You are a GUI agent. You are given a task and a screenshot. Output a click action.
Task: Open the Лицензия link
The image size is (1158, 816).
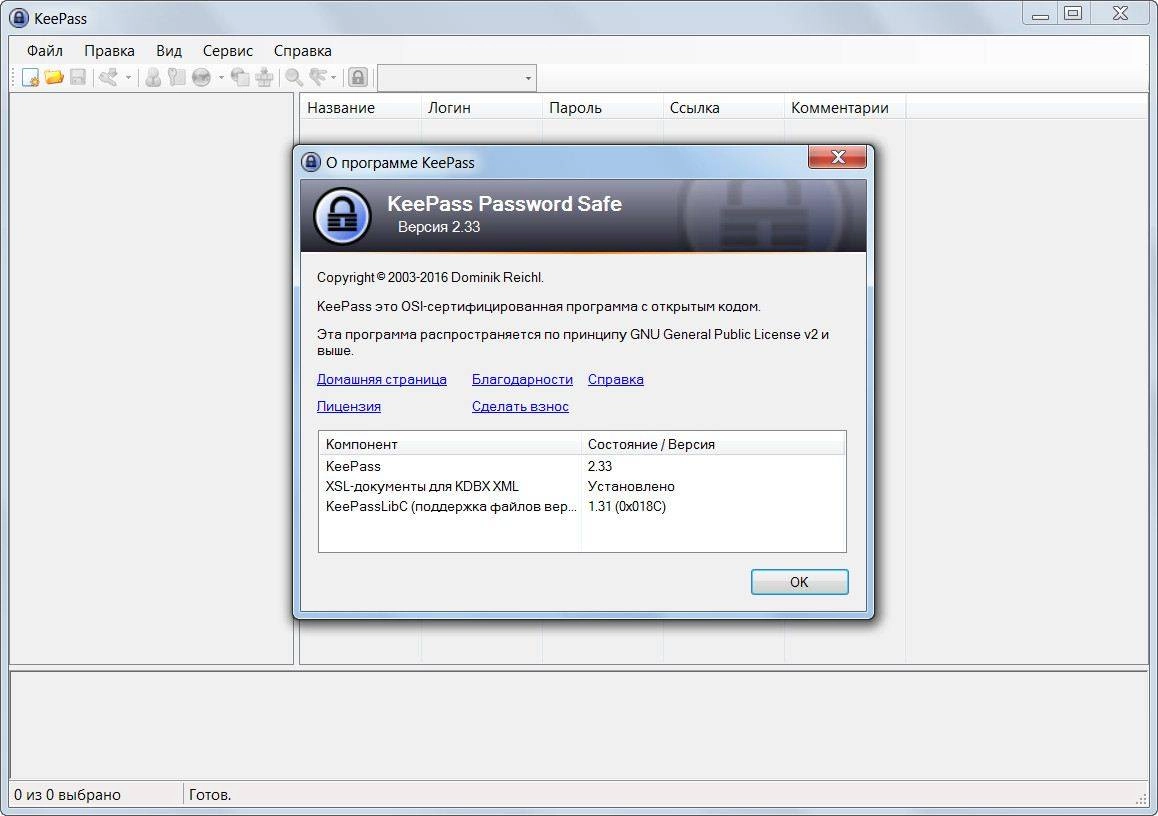[x=349, y=406]
